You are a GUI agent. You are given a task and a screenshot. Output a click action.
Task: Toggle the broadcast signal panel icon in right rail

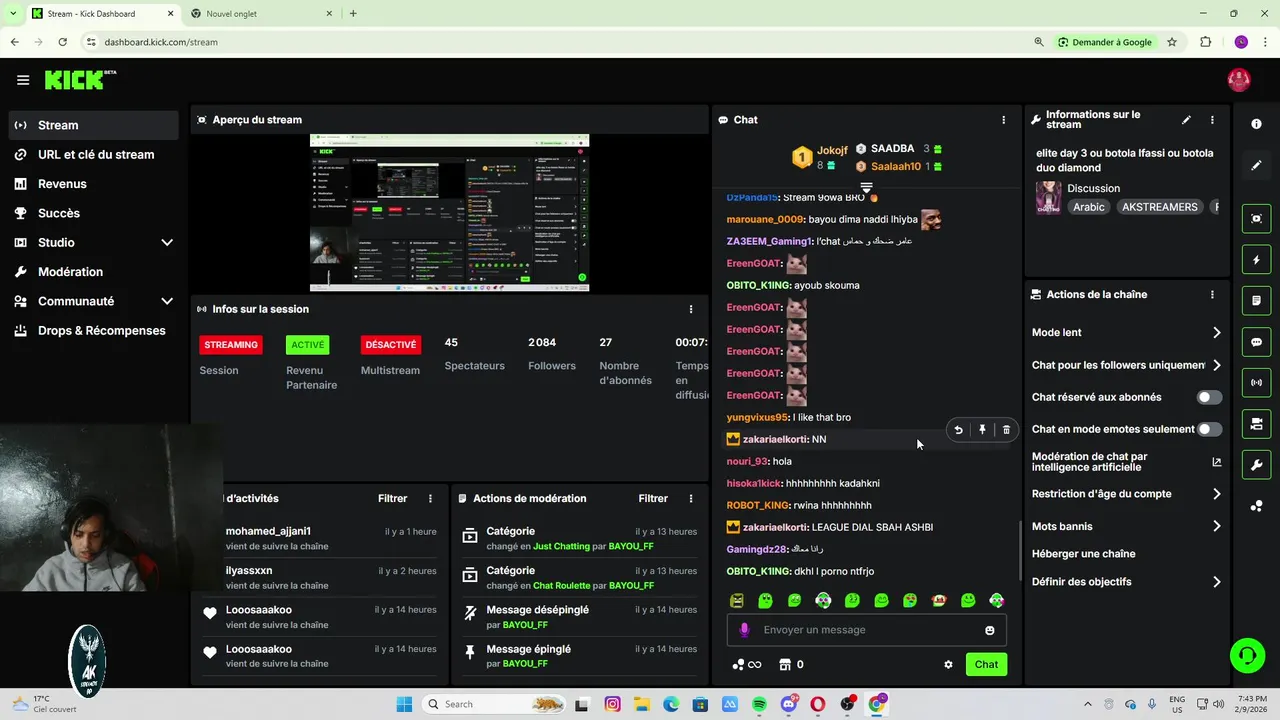coord(1256,382)
